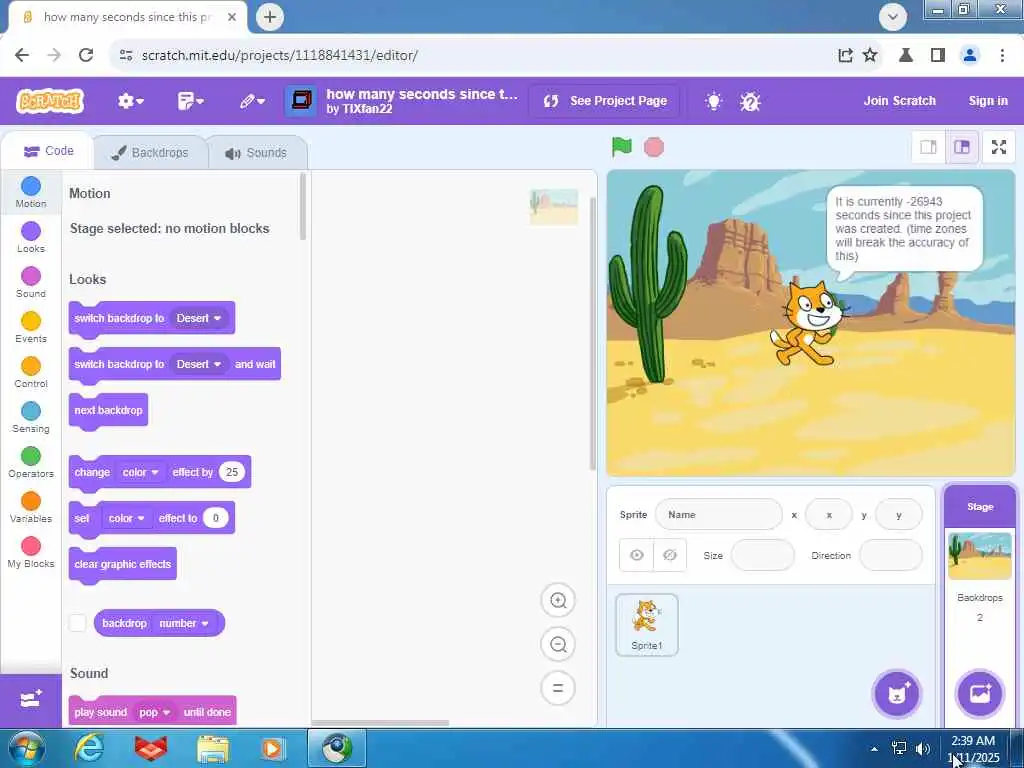Open the Settings gear menu

pos(131,101)
